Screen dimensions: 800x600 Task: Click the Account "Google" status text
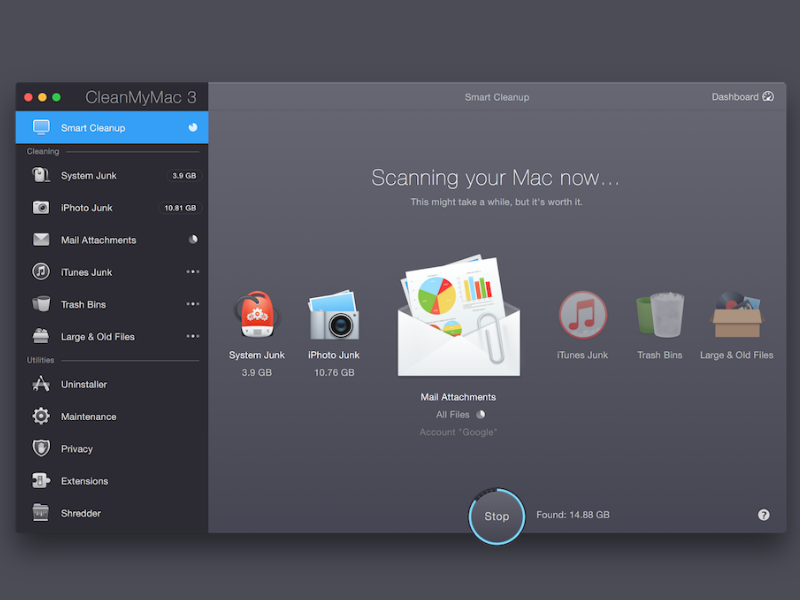(x=458, y=432)
